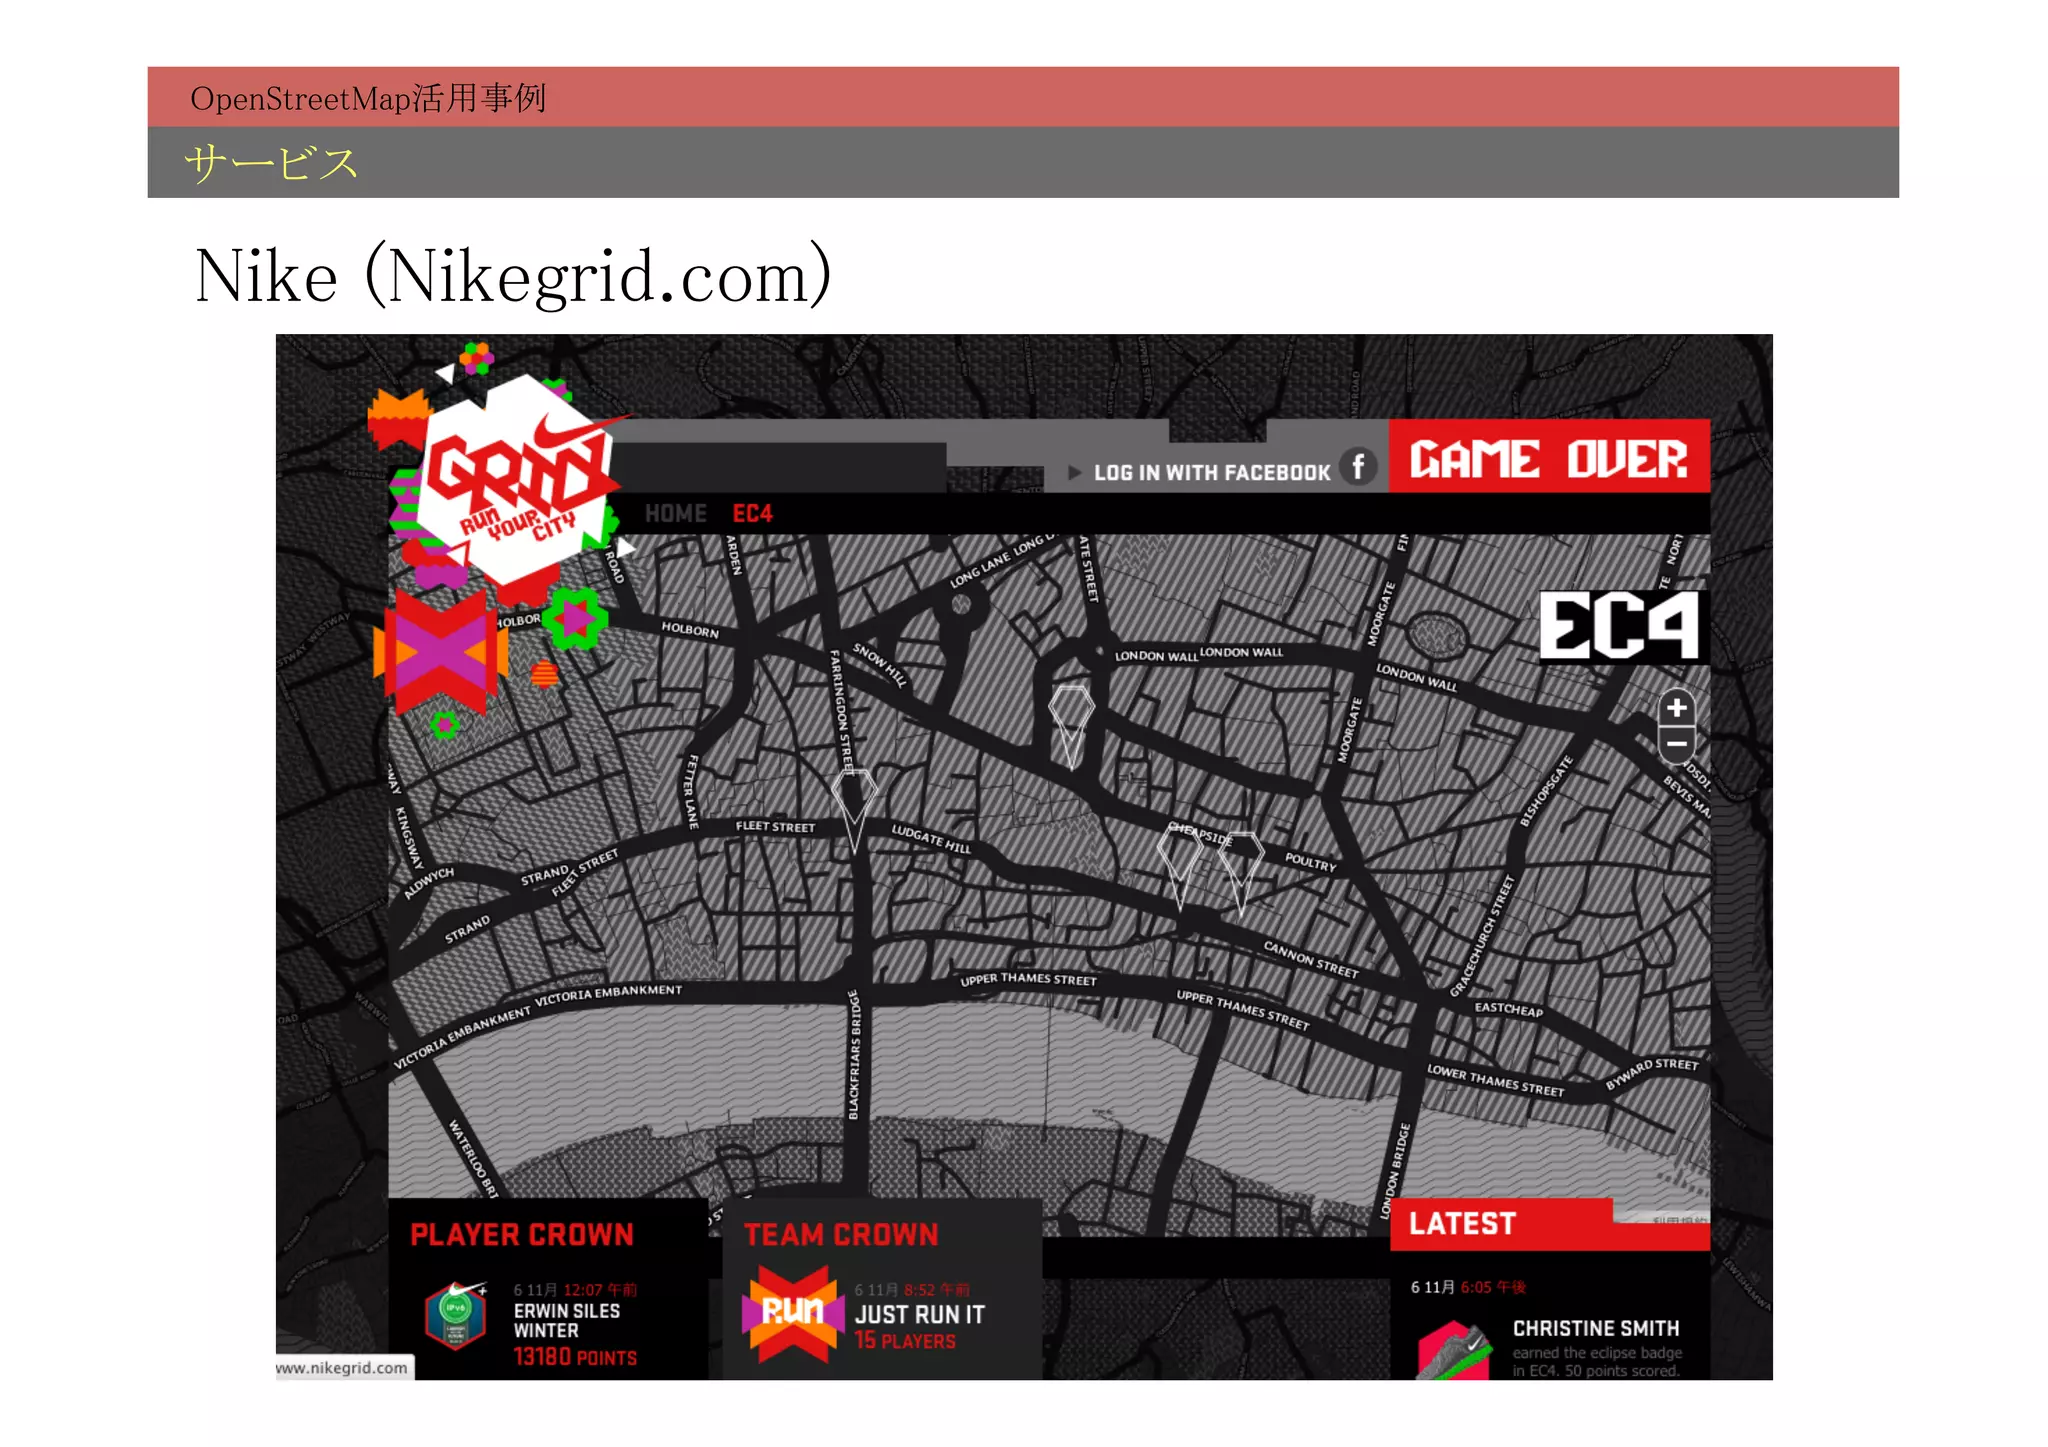
Task: Click the multicolor hexagon cluster above logo
Action: pyautogui.click(x=477, y=358)
